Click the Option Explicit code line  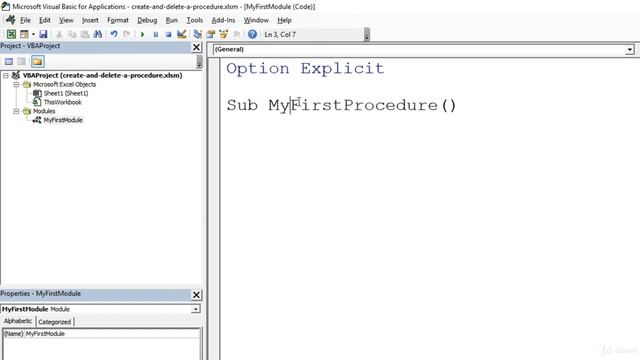click(305, 69)
